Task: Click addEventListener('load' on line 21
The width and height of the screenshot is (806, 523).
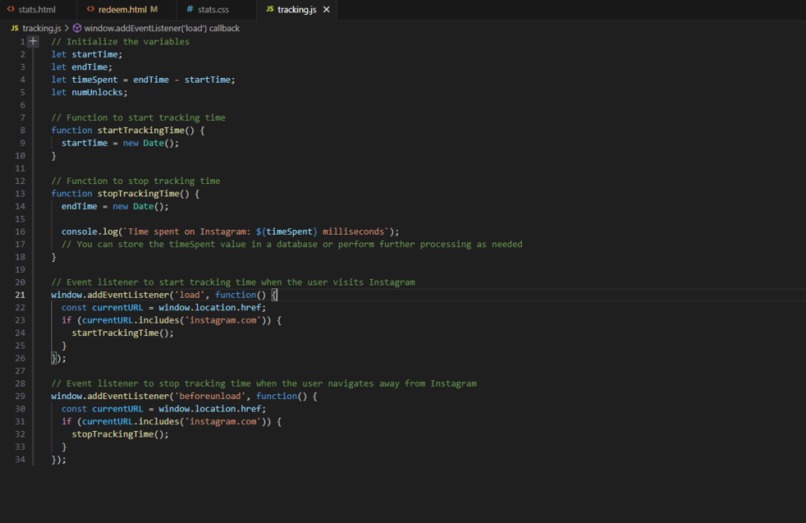Action: click(x=127, y=295)
